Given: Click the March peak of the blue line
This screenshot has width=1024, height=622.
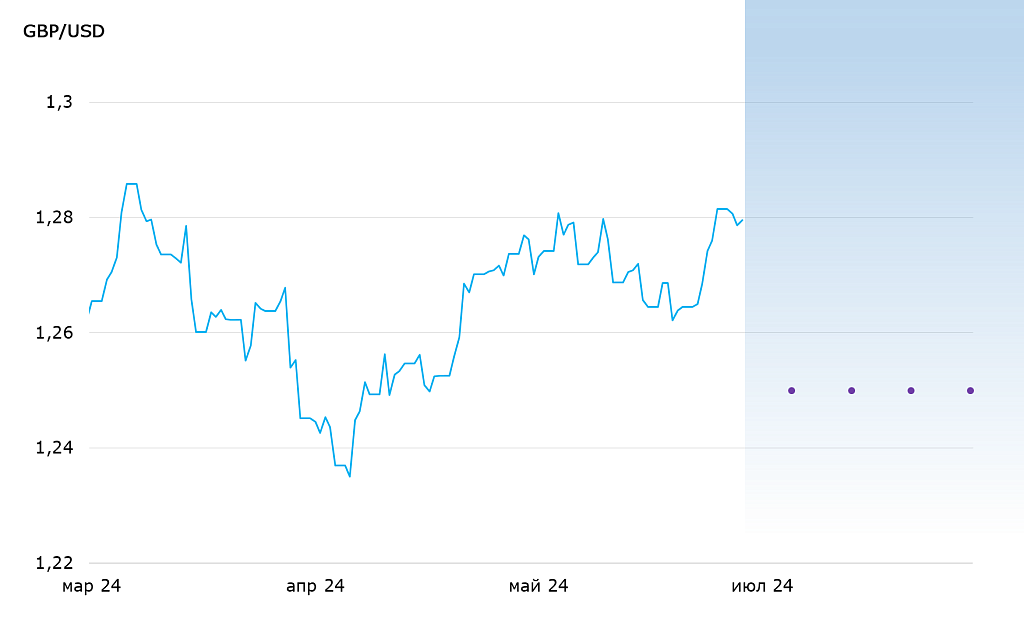Looking at the screenshot, I should coord(131,184).
